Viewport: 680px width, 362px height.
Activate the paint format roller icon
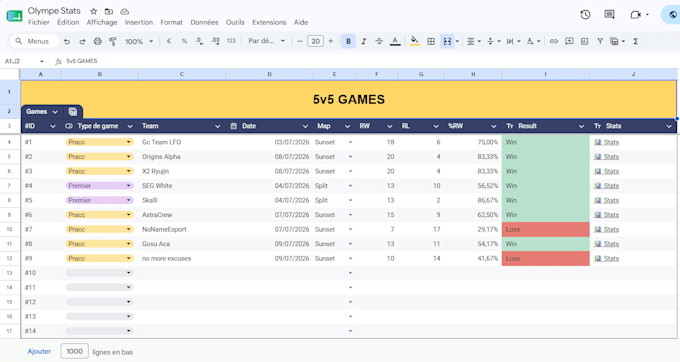point(113,41)
